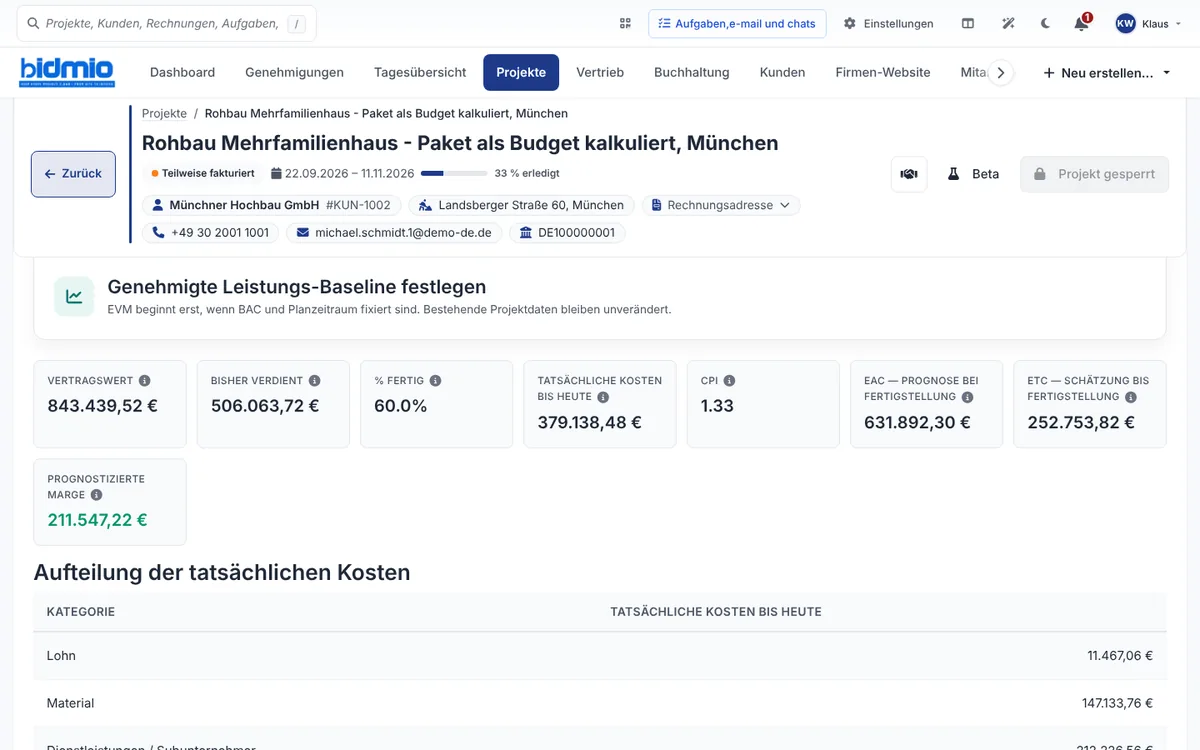Click the handshake icon button
This screenshot has height=750, width=1200.
(909, 174)
